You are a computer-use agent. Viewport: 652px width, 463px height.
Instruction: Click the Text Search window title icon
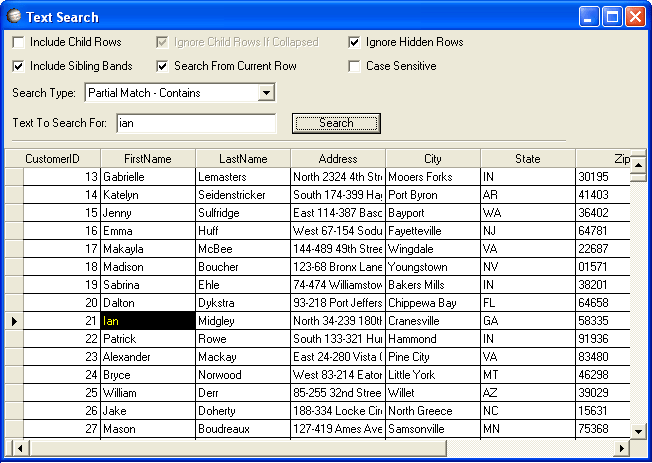[14, 16]
